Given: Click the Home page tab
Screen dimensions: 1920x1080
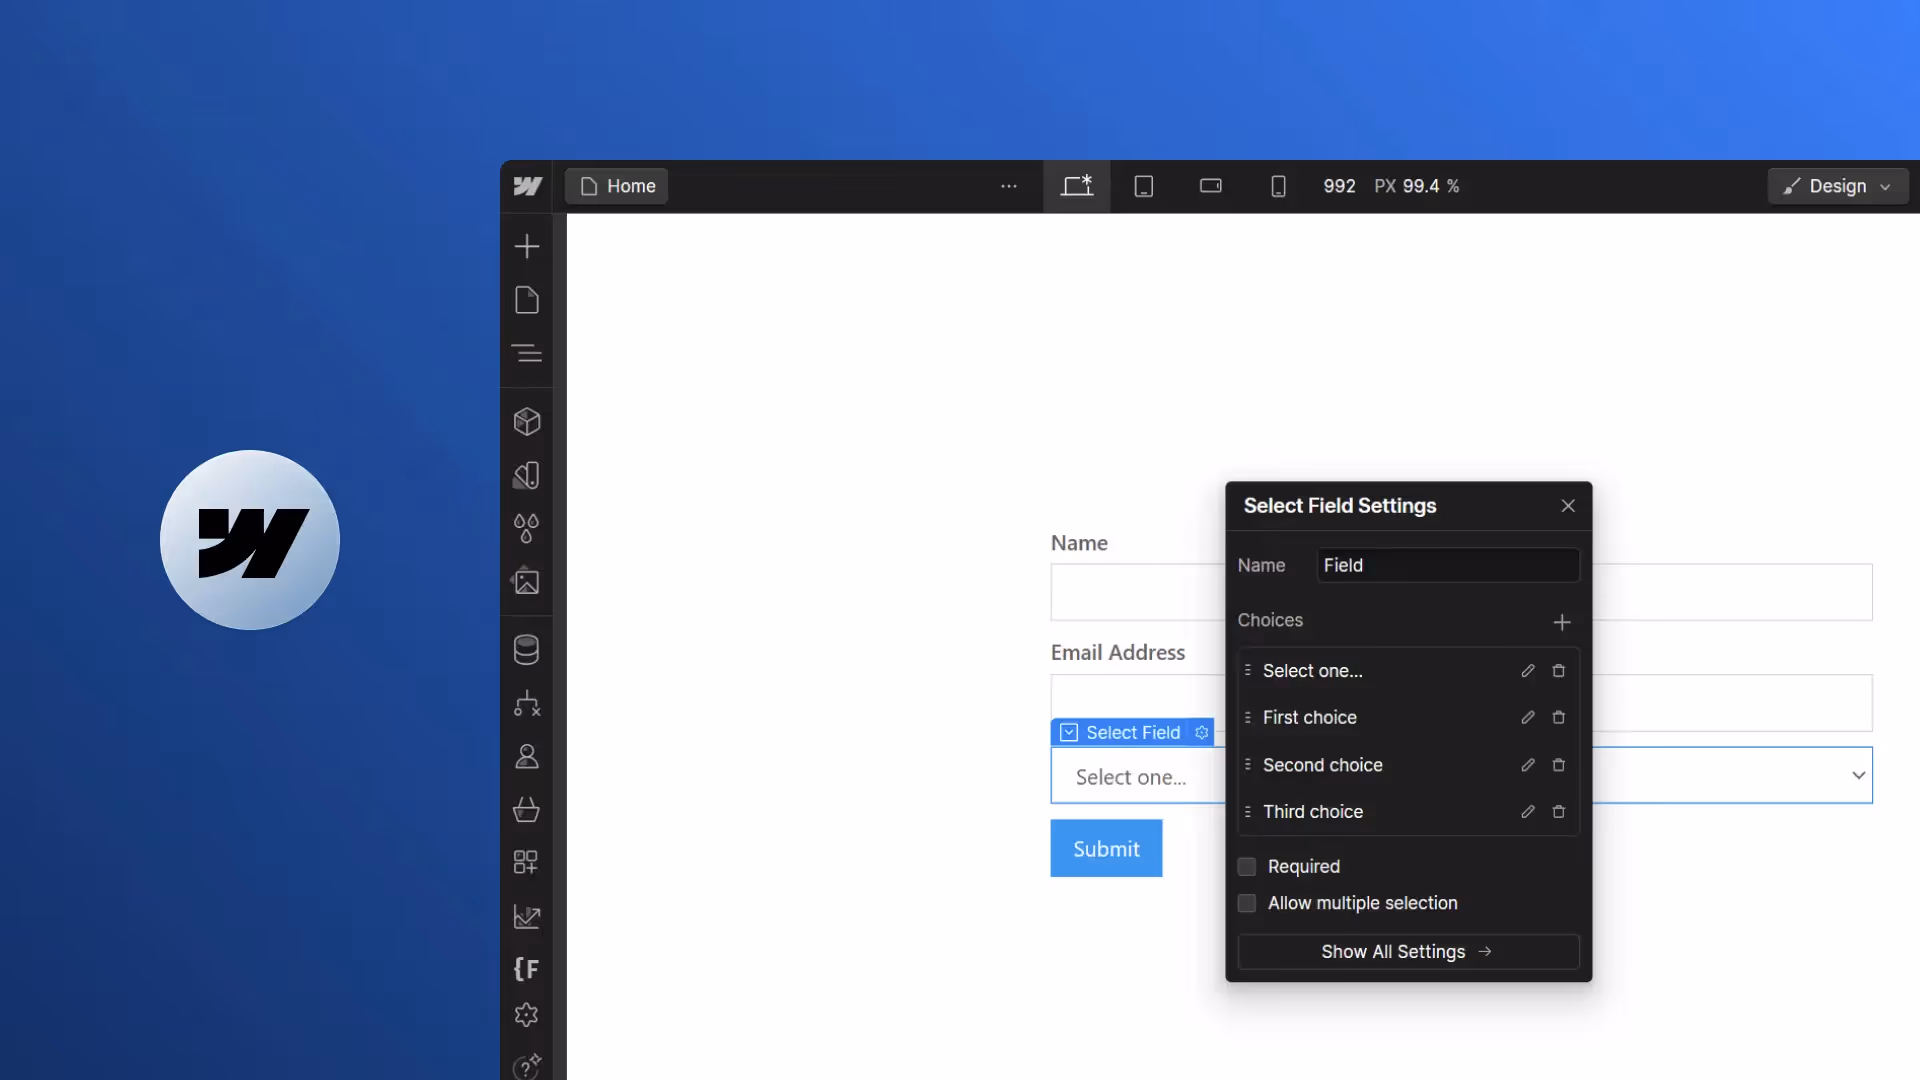Looking at the screenshot, I should [617, 186].
